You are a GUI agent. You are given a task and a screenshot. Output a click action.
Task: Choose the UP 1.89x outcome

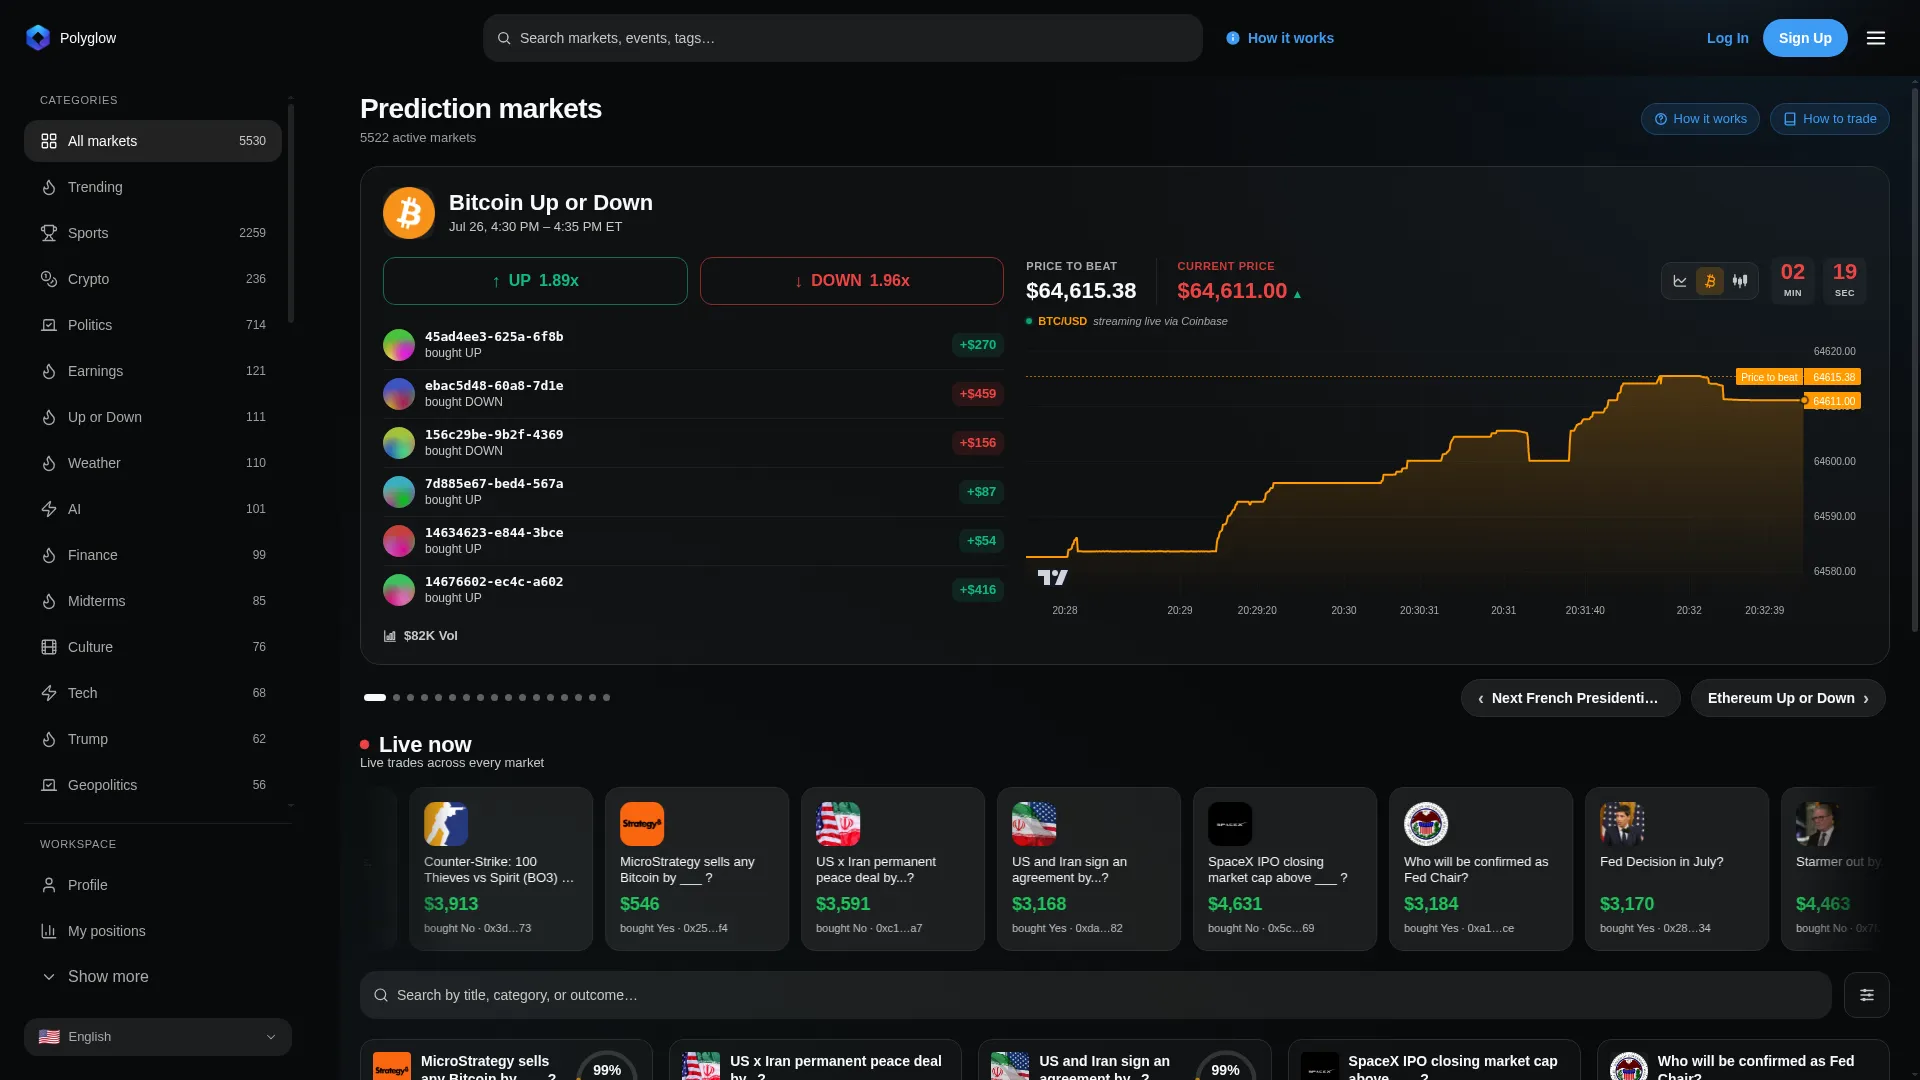click(x=535, y=281)
